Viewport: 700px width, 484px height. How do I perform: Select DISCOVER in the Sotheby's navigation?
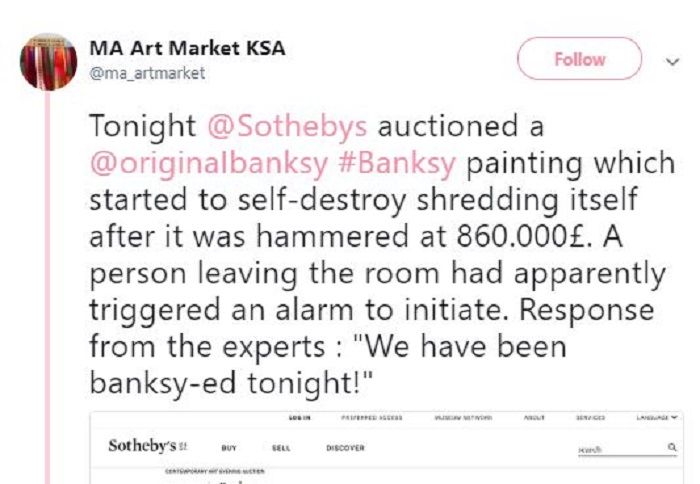point(345,447)
